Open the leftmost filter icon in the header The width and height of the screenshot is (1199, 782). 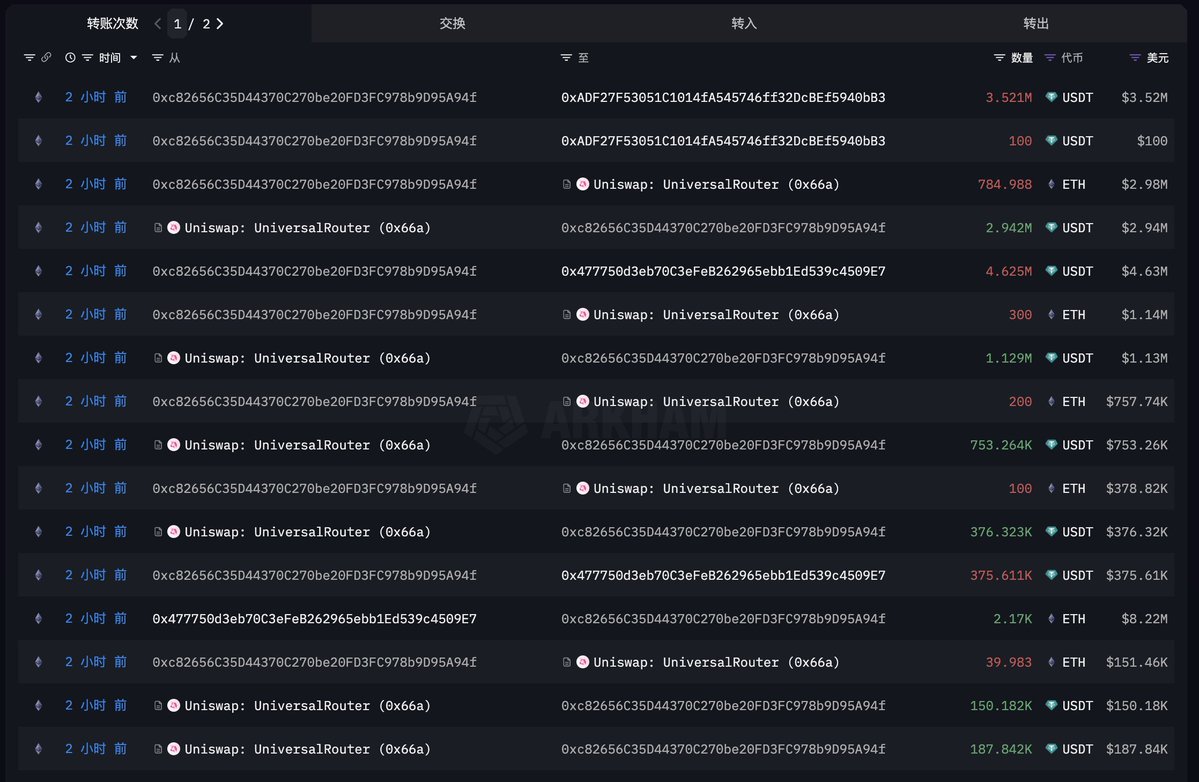pyautogui.click(x=29, y=57)
